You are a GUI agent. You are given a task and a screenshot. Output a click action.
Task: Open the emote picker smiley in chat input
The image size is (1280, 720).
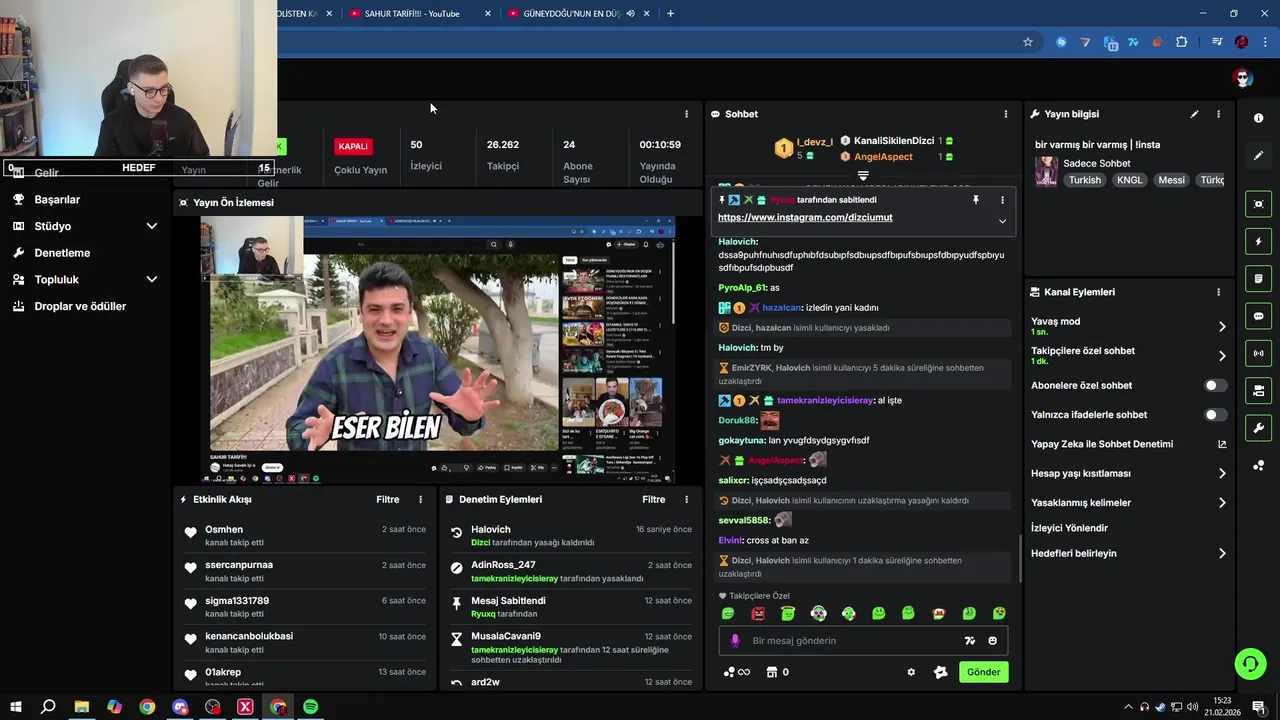pos(992,641)
